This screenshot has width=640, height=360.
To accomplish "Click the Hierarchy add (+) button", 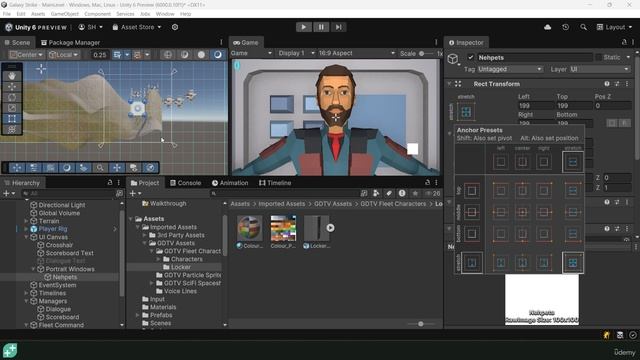I will point(8,193).
